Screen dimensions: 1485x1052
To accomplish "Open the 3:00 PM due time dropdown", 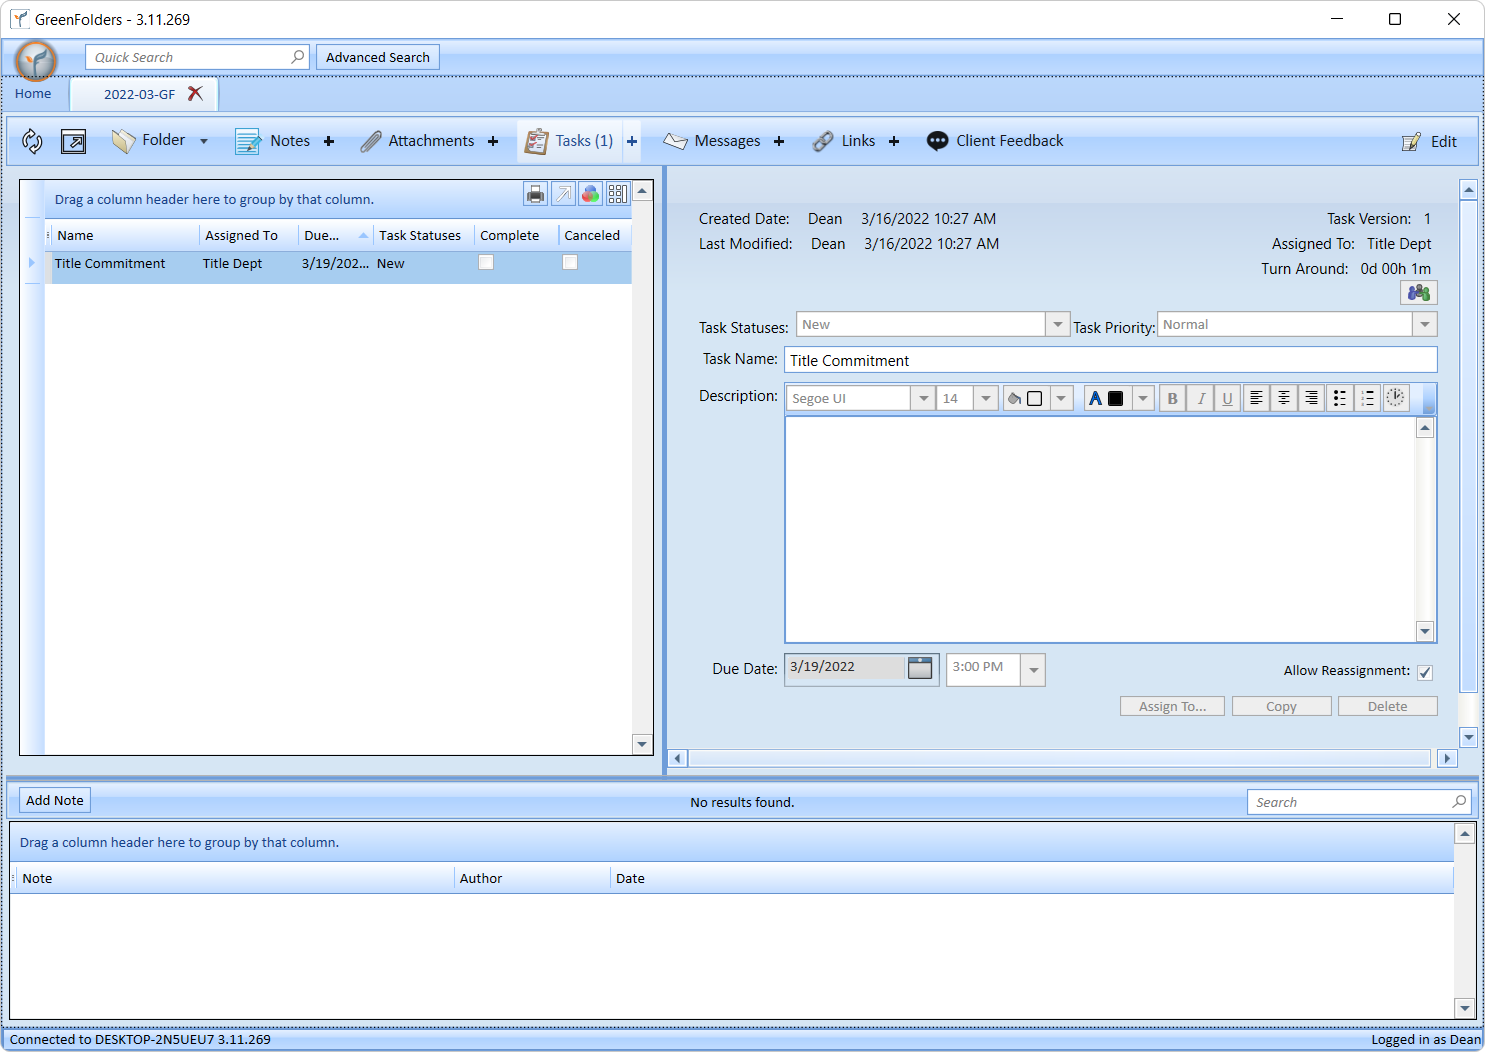I will click(1033, 669).
